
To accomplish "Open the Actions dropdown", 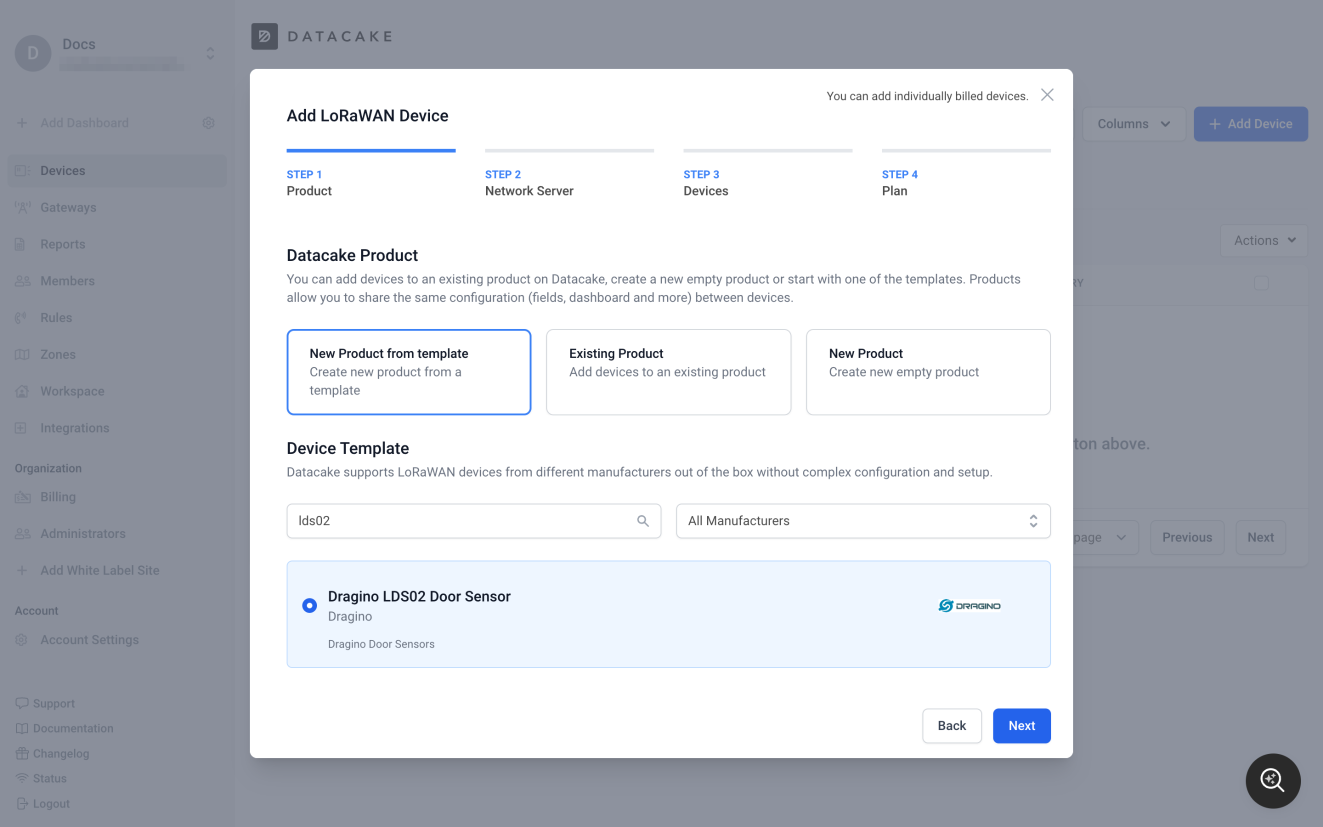I will pyautogui.click(x=1264, y=240).
